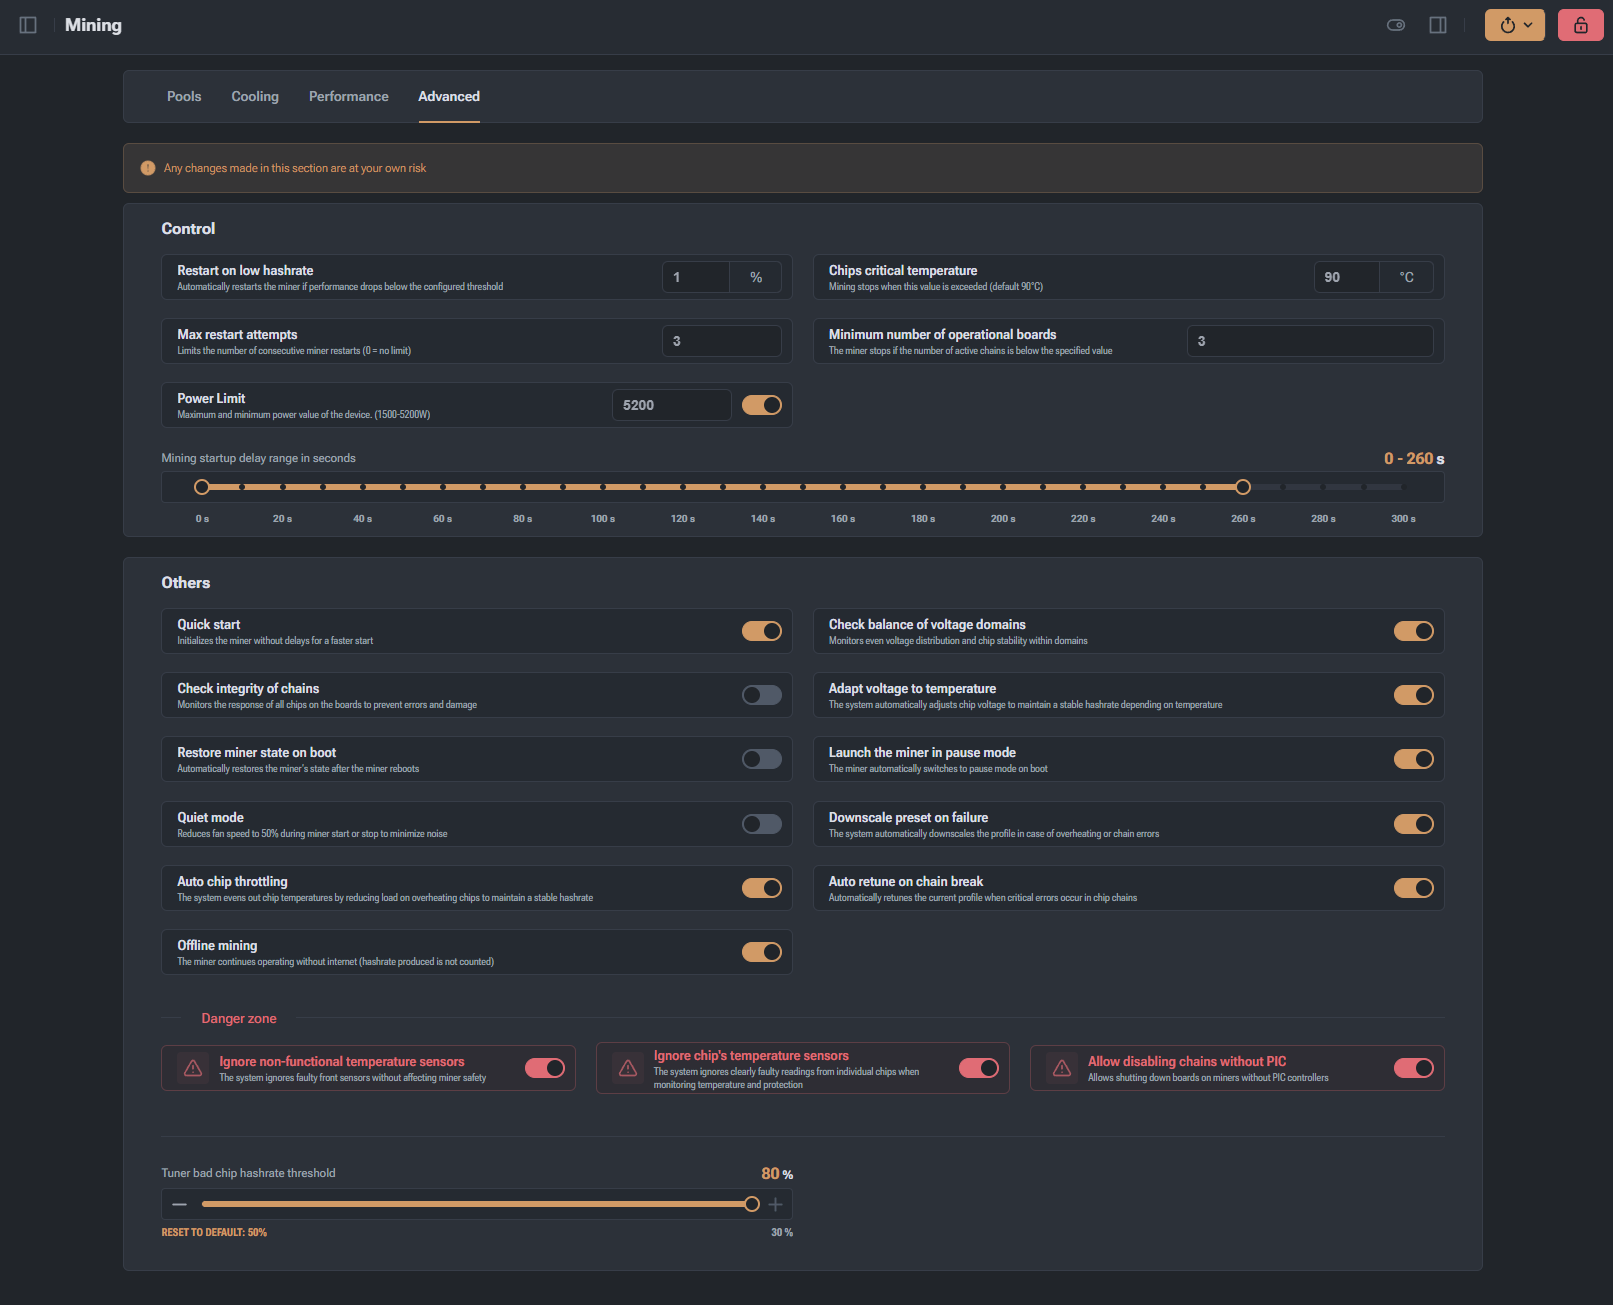
Task: Turn off Quick start
Action: [x=762, y=631]
